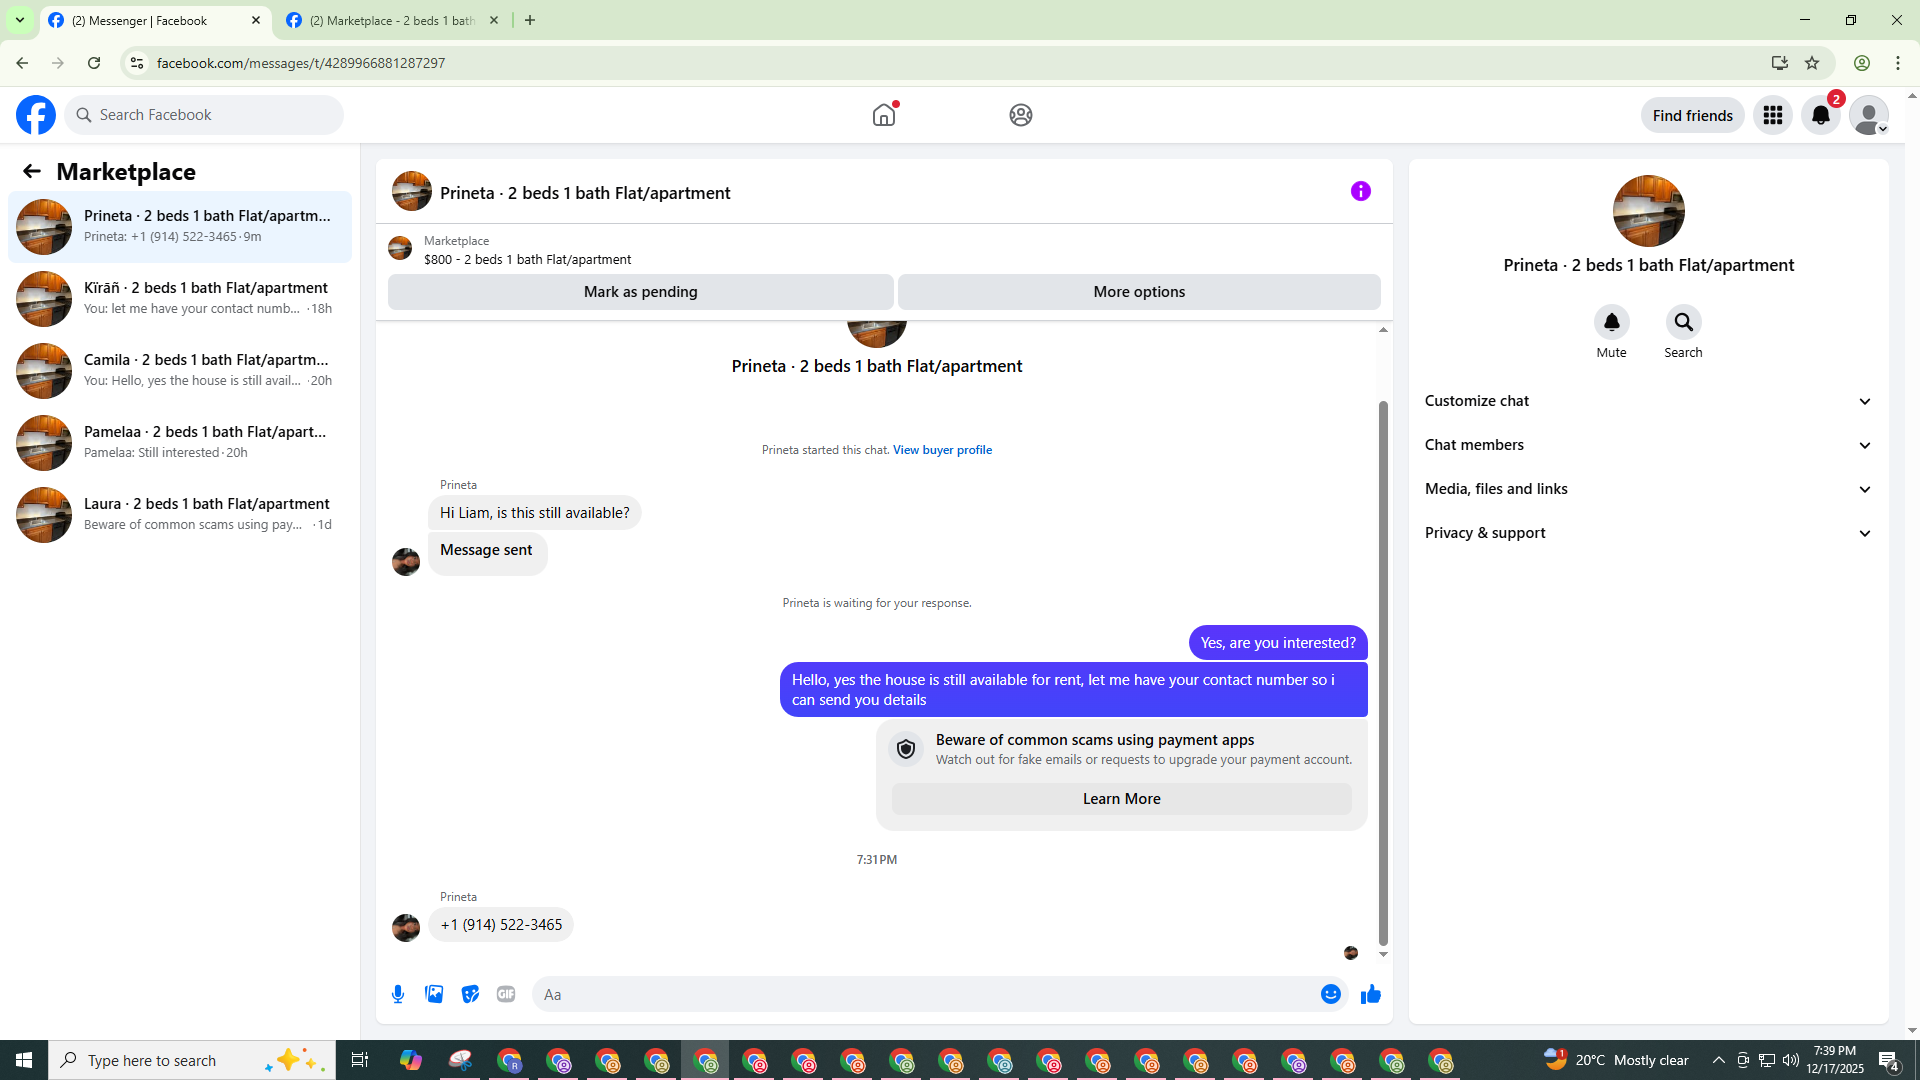The height and width of the screenshot is (1080, 1920).
Task: Expand Media, files and links section
Action: (x=1648, y=489)
